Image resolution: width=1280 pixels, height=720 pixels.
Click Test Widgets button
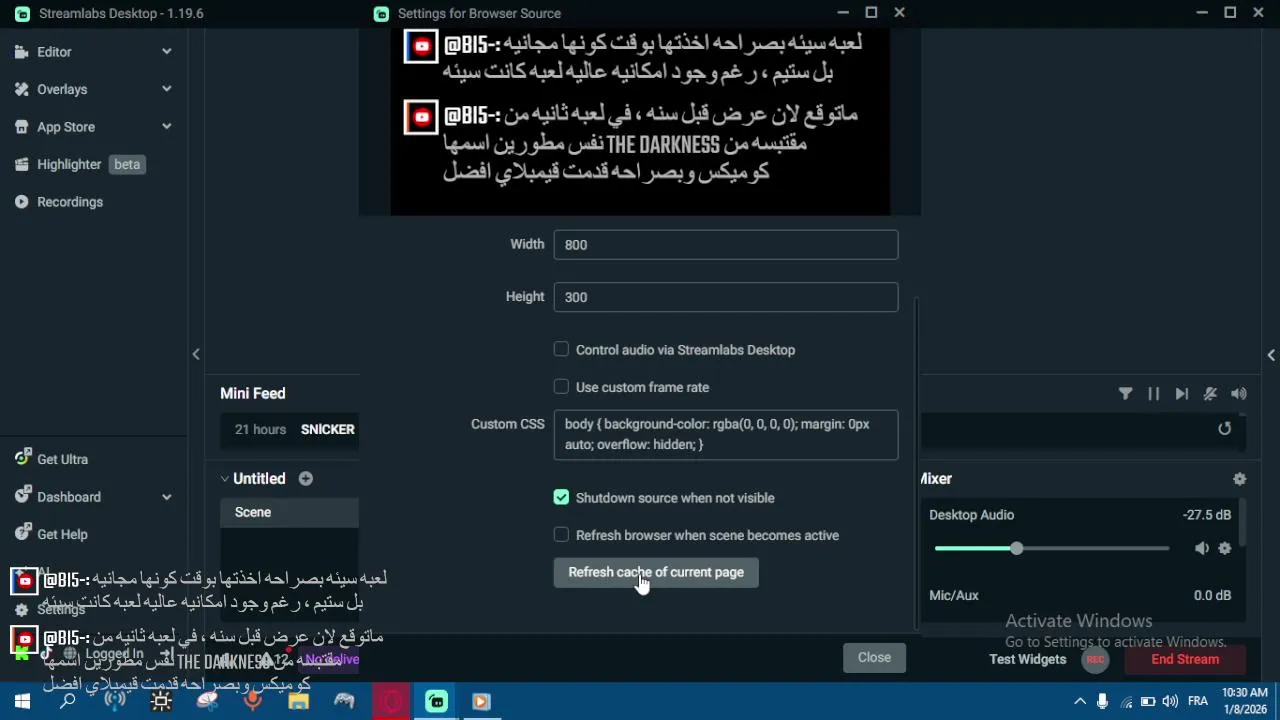[1027, 659]
